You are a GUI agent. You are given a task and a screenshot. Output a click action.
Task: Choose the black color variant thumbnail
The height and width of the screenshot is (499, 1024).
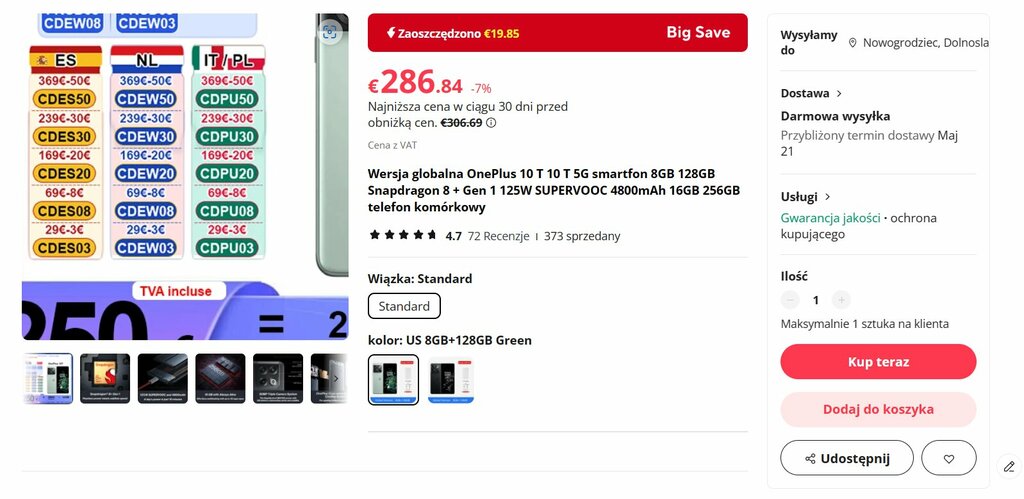pyautogui.click(x=451, y=379)
